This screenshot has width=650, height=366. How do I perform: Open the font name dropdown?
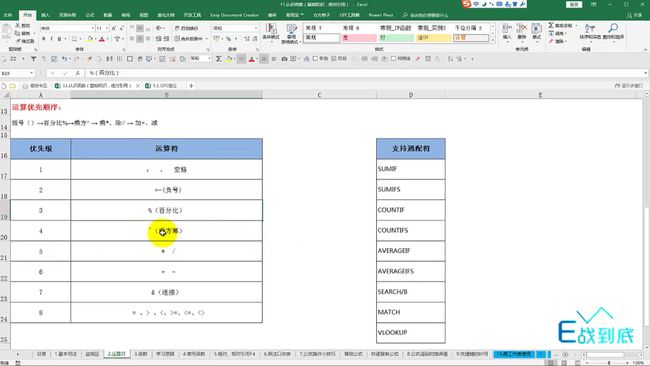tap(92, 28)
